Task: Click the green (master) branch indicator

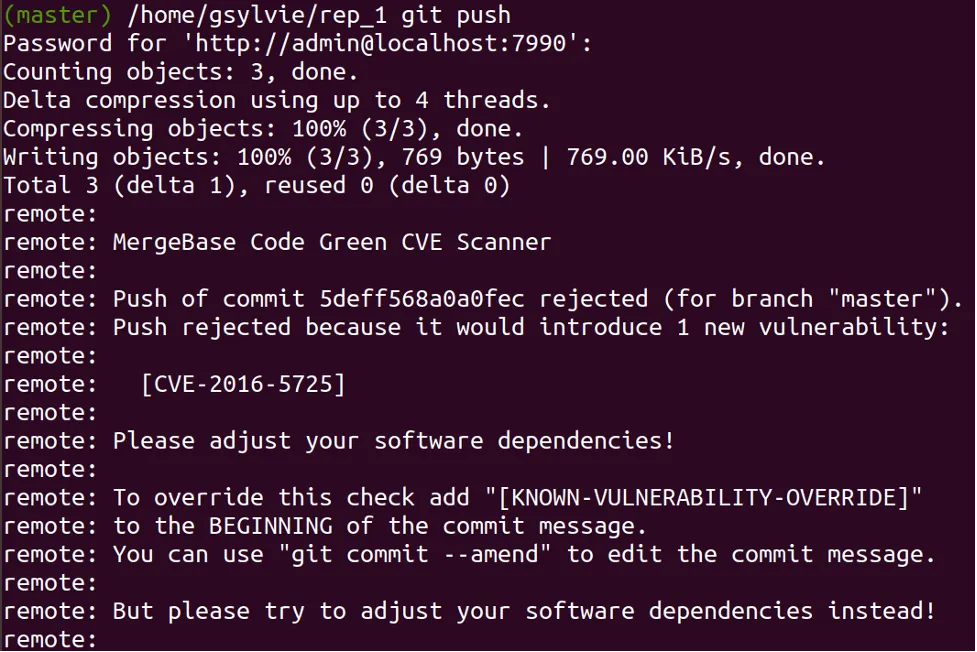Action: [x=57, y=15]
